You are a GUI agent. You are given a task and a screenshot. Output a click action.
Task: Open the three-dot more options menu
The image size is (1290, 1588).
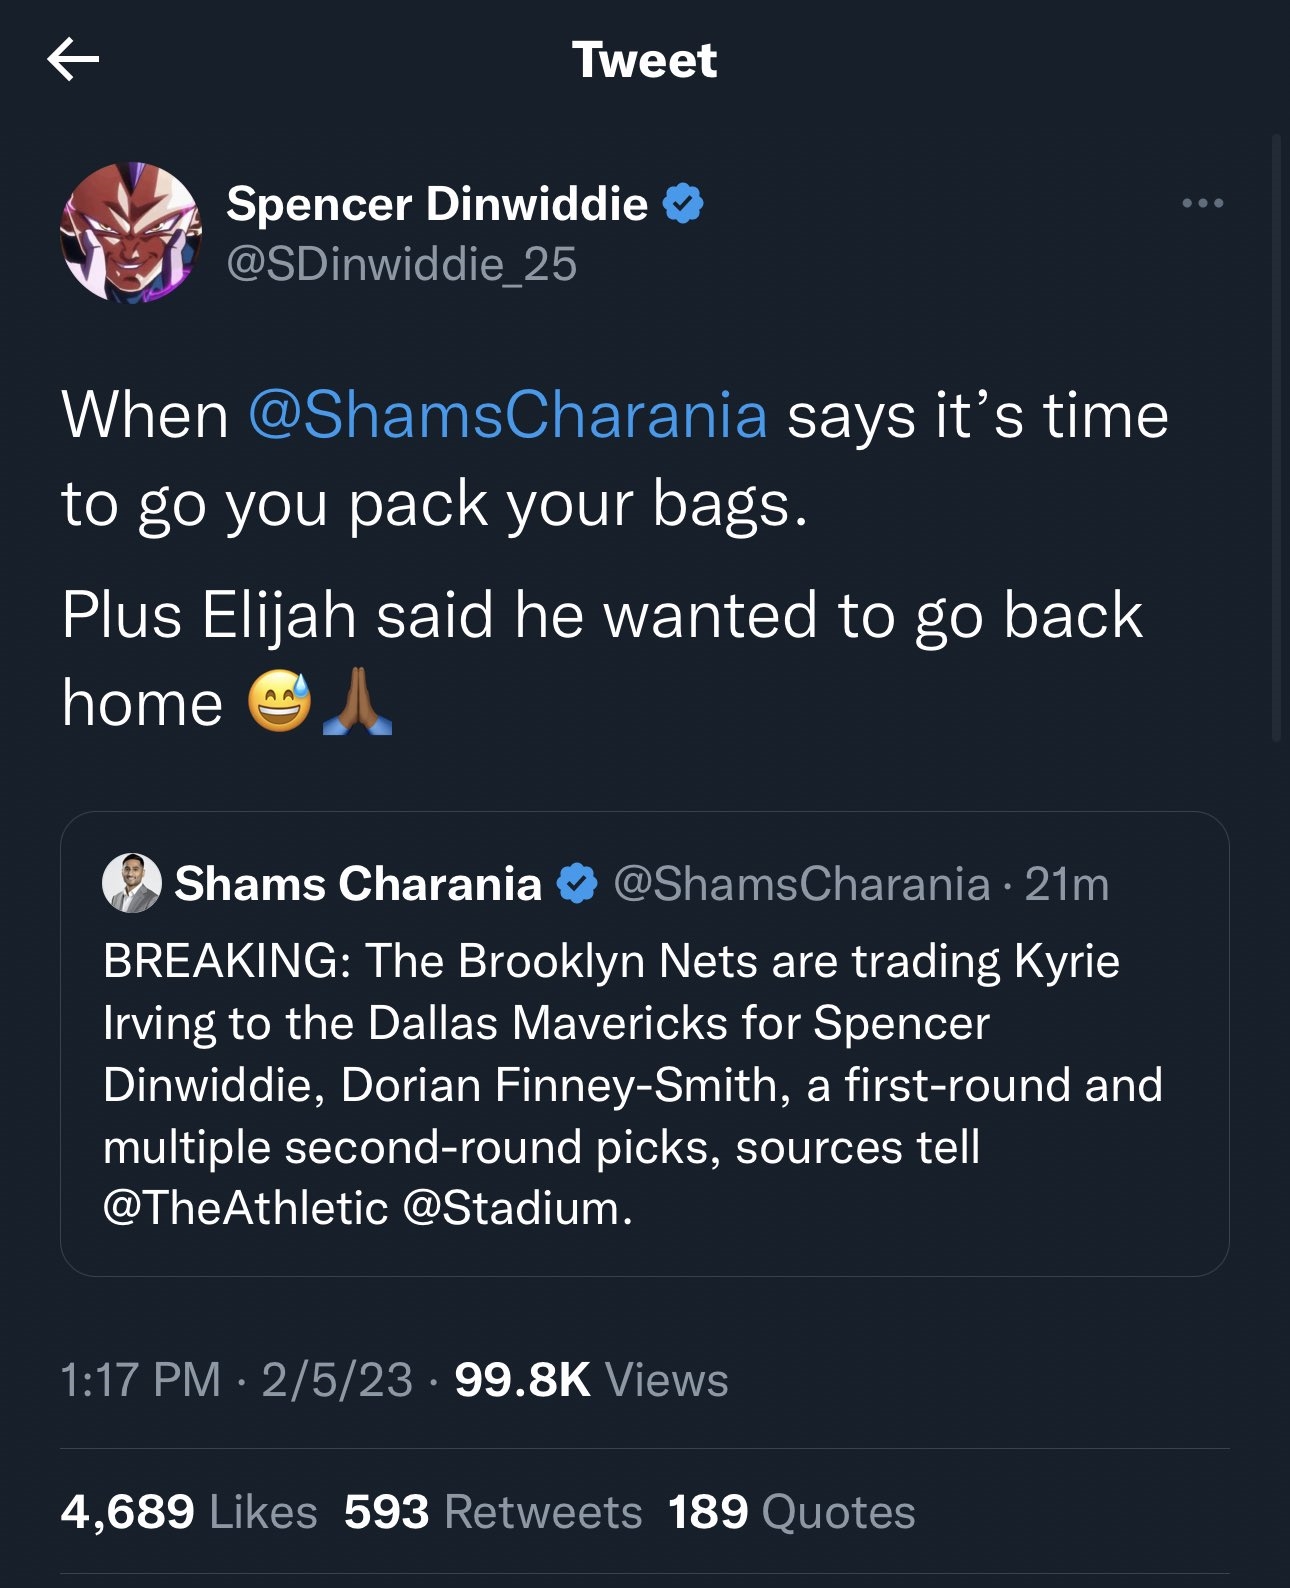(1201, 204)
